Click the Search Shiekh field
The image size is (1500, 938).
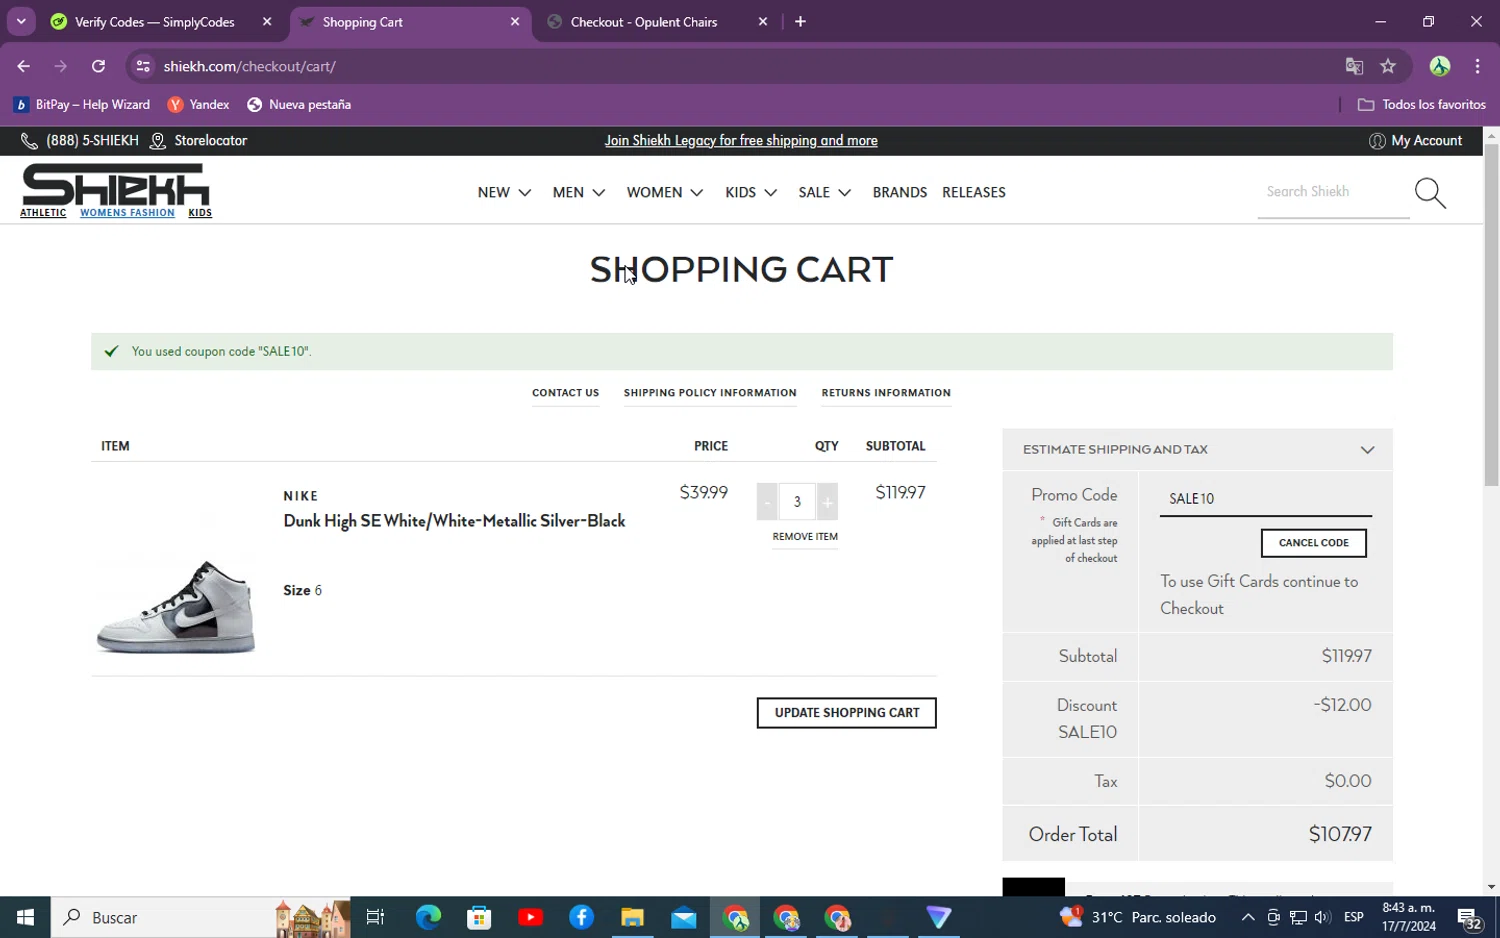pos(1333,192)
